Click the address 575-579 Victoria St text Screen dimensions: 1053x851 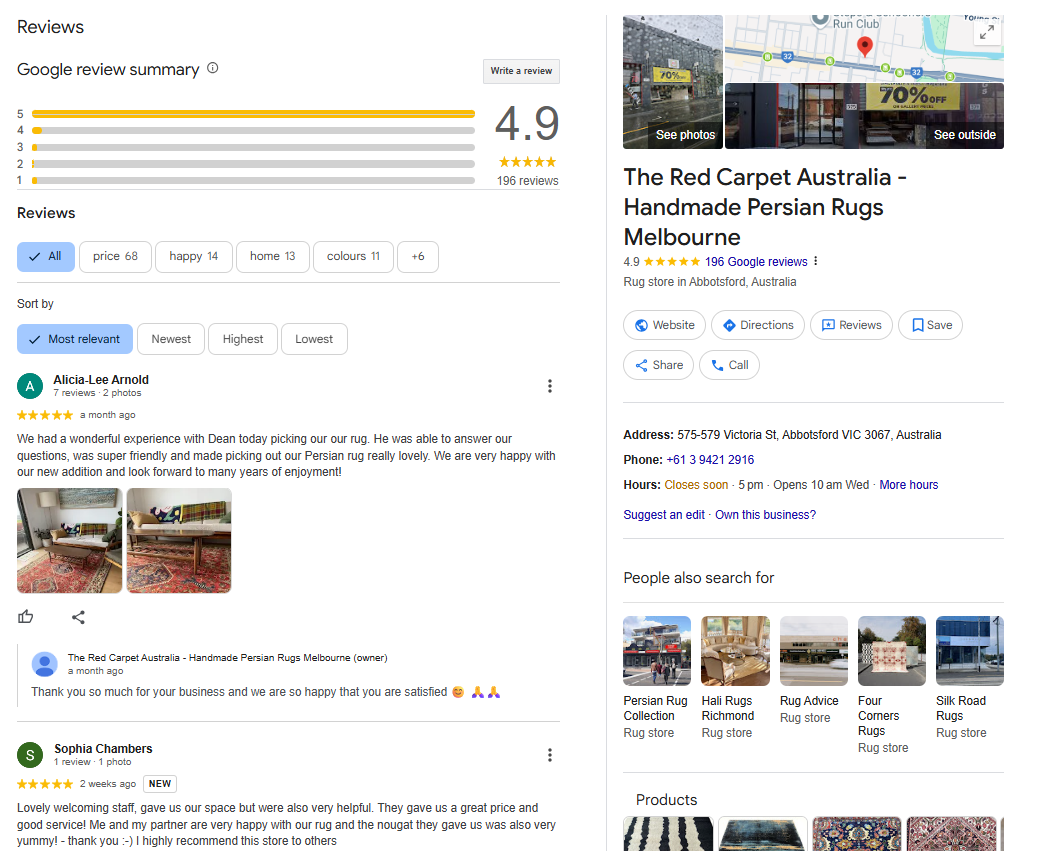point(809,435)
